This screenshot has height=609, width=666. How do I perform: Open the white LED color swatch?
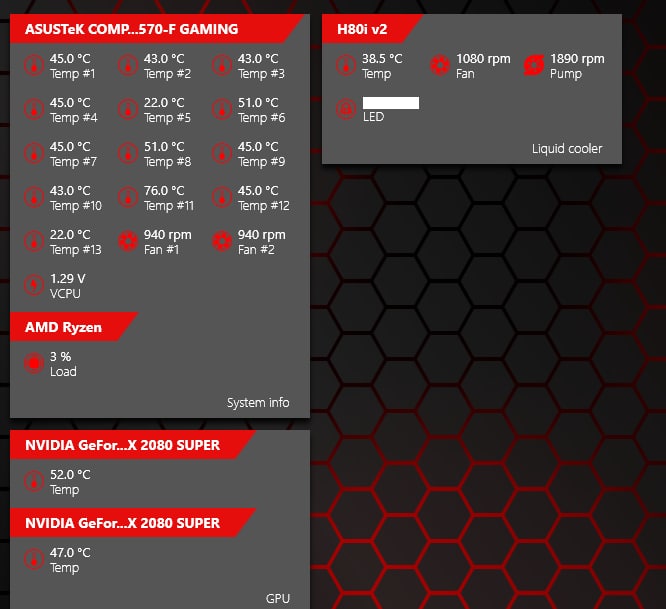point(391,103)
